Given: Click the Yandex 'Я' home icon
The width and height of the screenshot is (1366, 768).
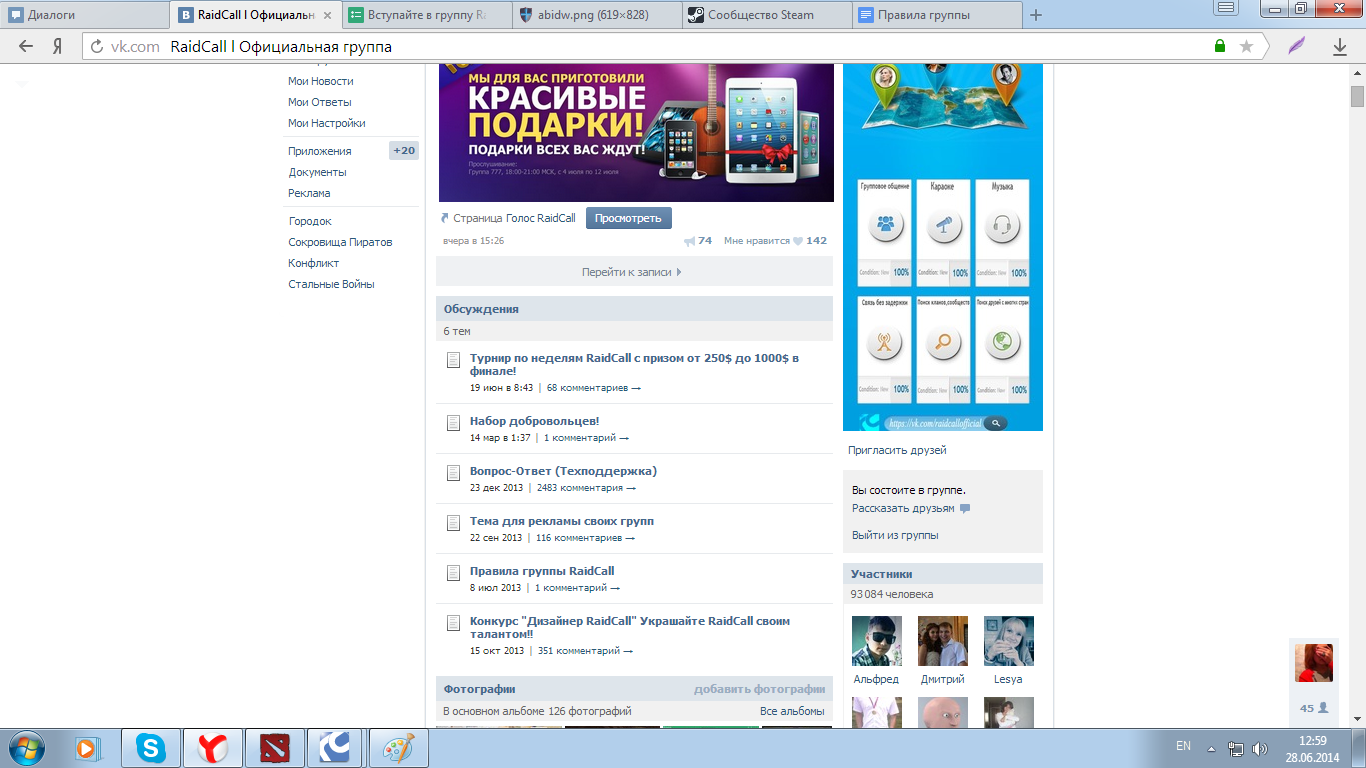Looking at the screenshot, I should tap(58, 46).
